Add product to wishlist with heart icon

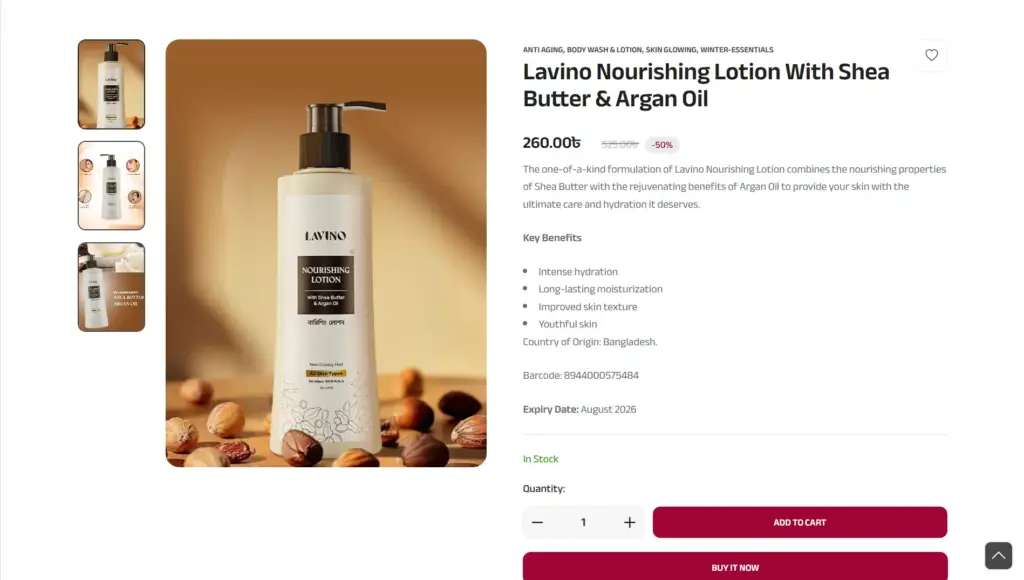click(931, 56)
